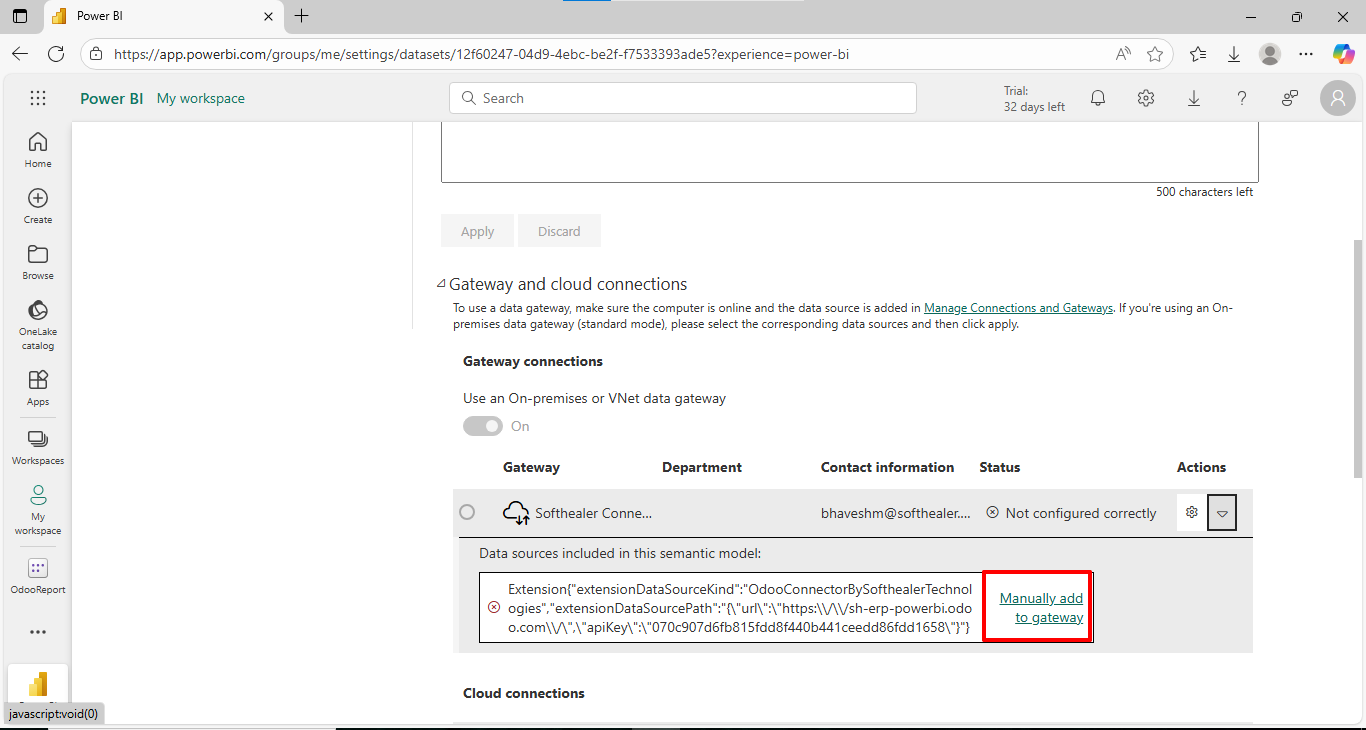Open Power BI settings gear in header

(1146, 98)
